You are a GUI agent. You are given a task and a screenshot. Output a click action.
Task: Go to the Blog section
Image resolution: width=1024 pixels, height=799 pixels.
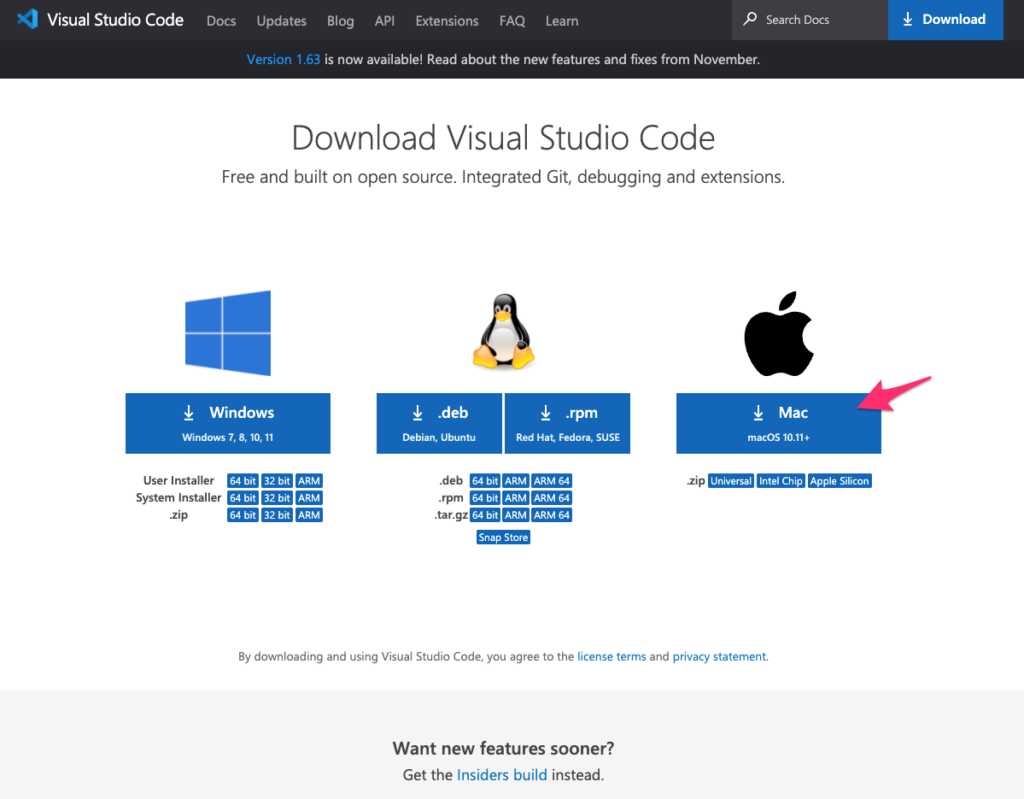coord(340,21)
